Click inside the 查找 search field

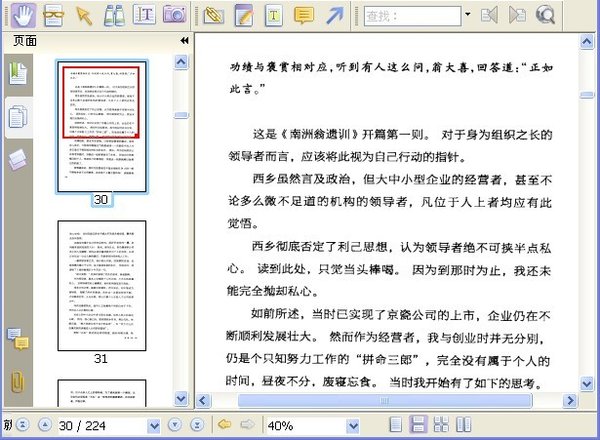tap(412, 16)
